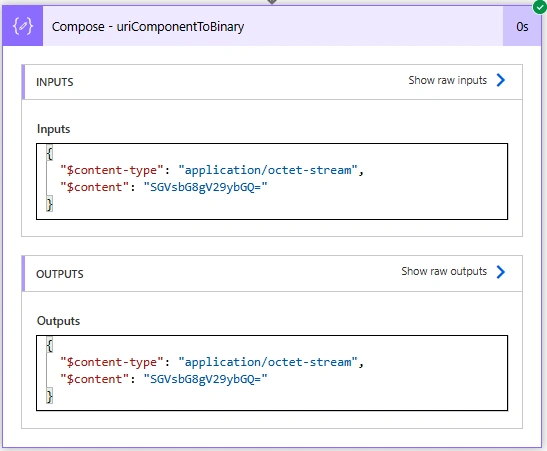
Task: Open the raw outputs chevron arrow
Action: point(501,272)
